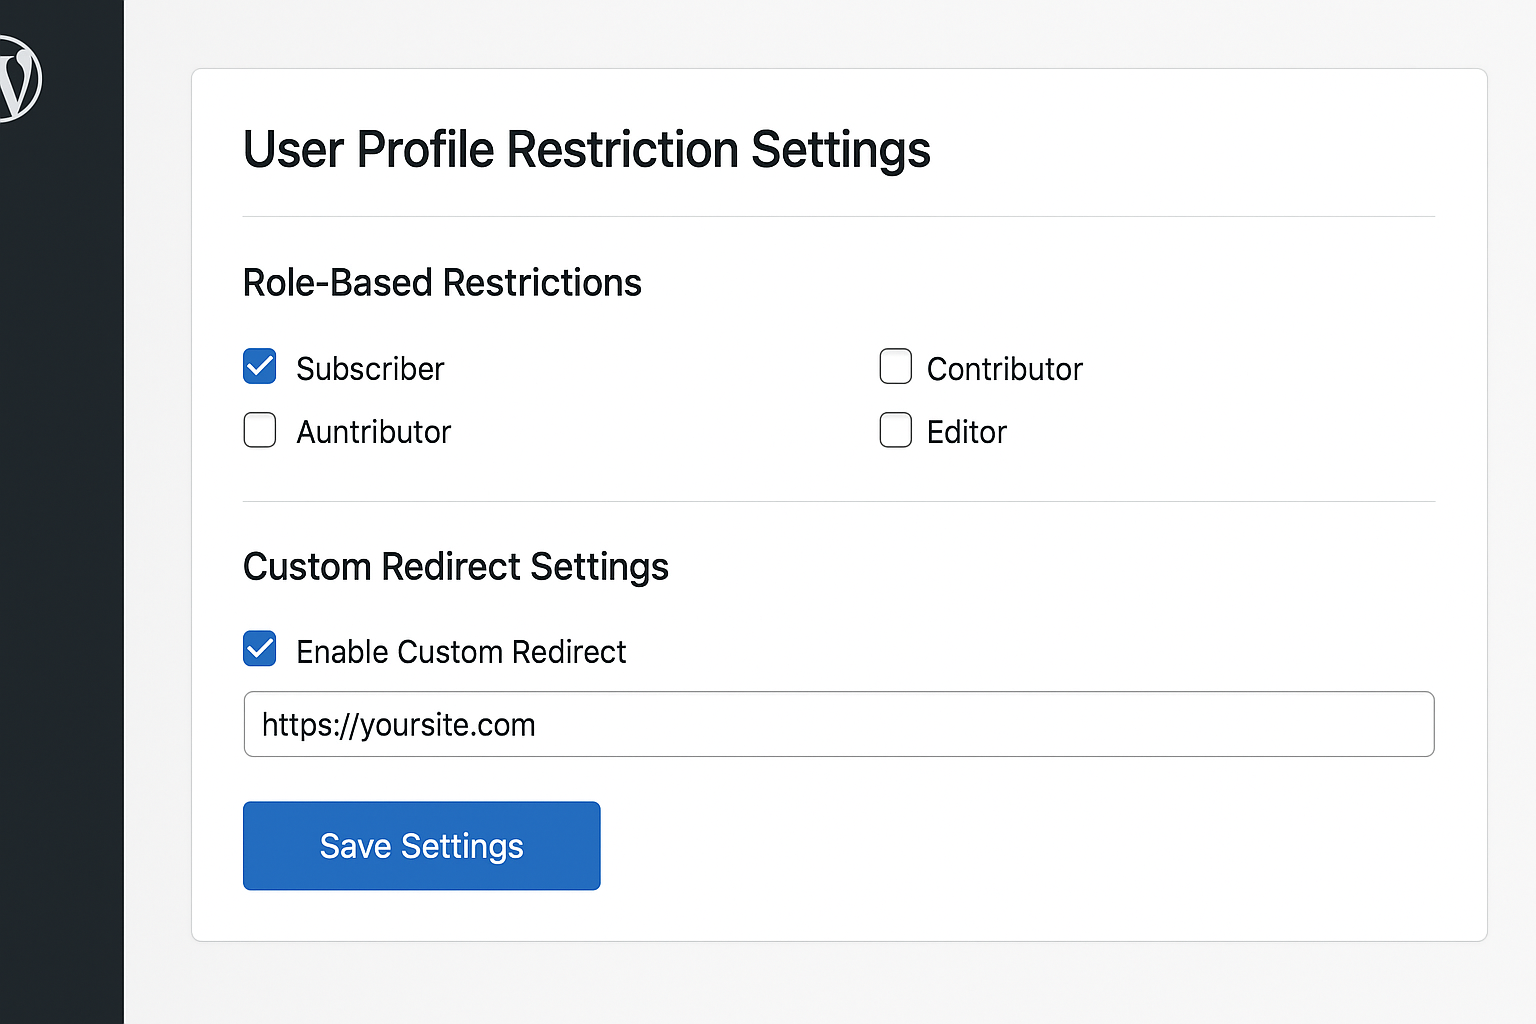
Task: Check the Contributor role checkbox
Action: point(895,367)
